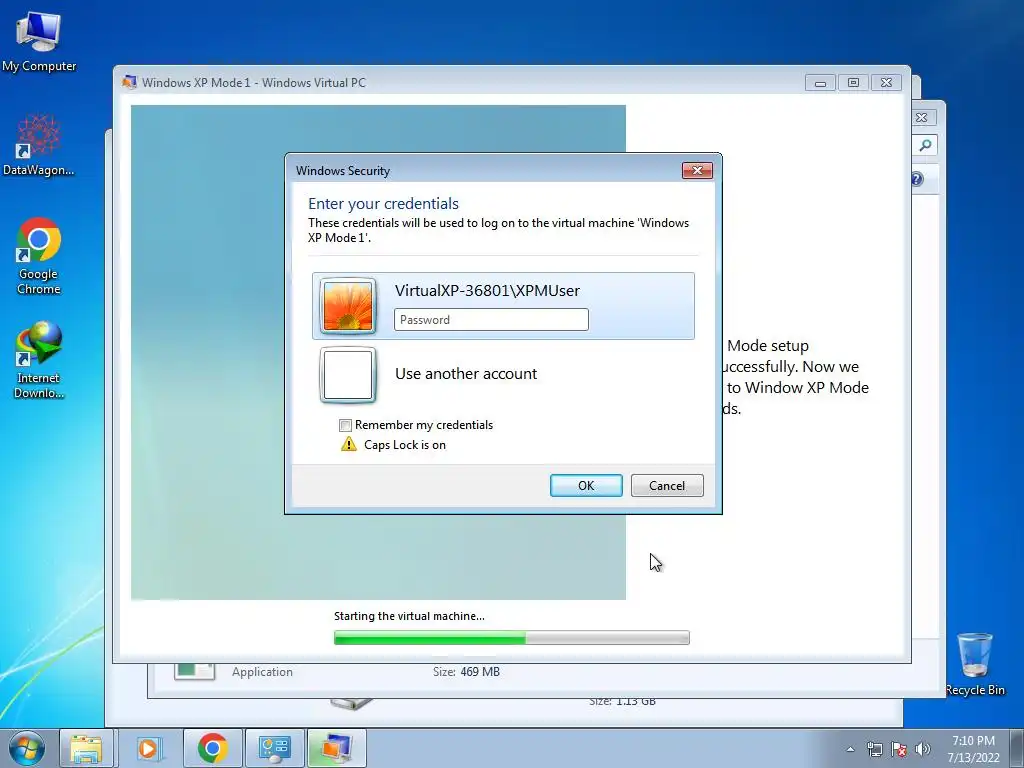Close the Windows Security dialog
Screen dimensions: 1024x768
697,170
